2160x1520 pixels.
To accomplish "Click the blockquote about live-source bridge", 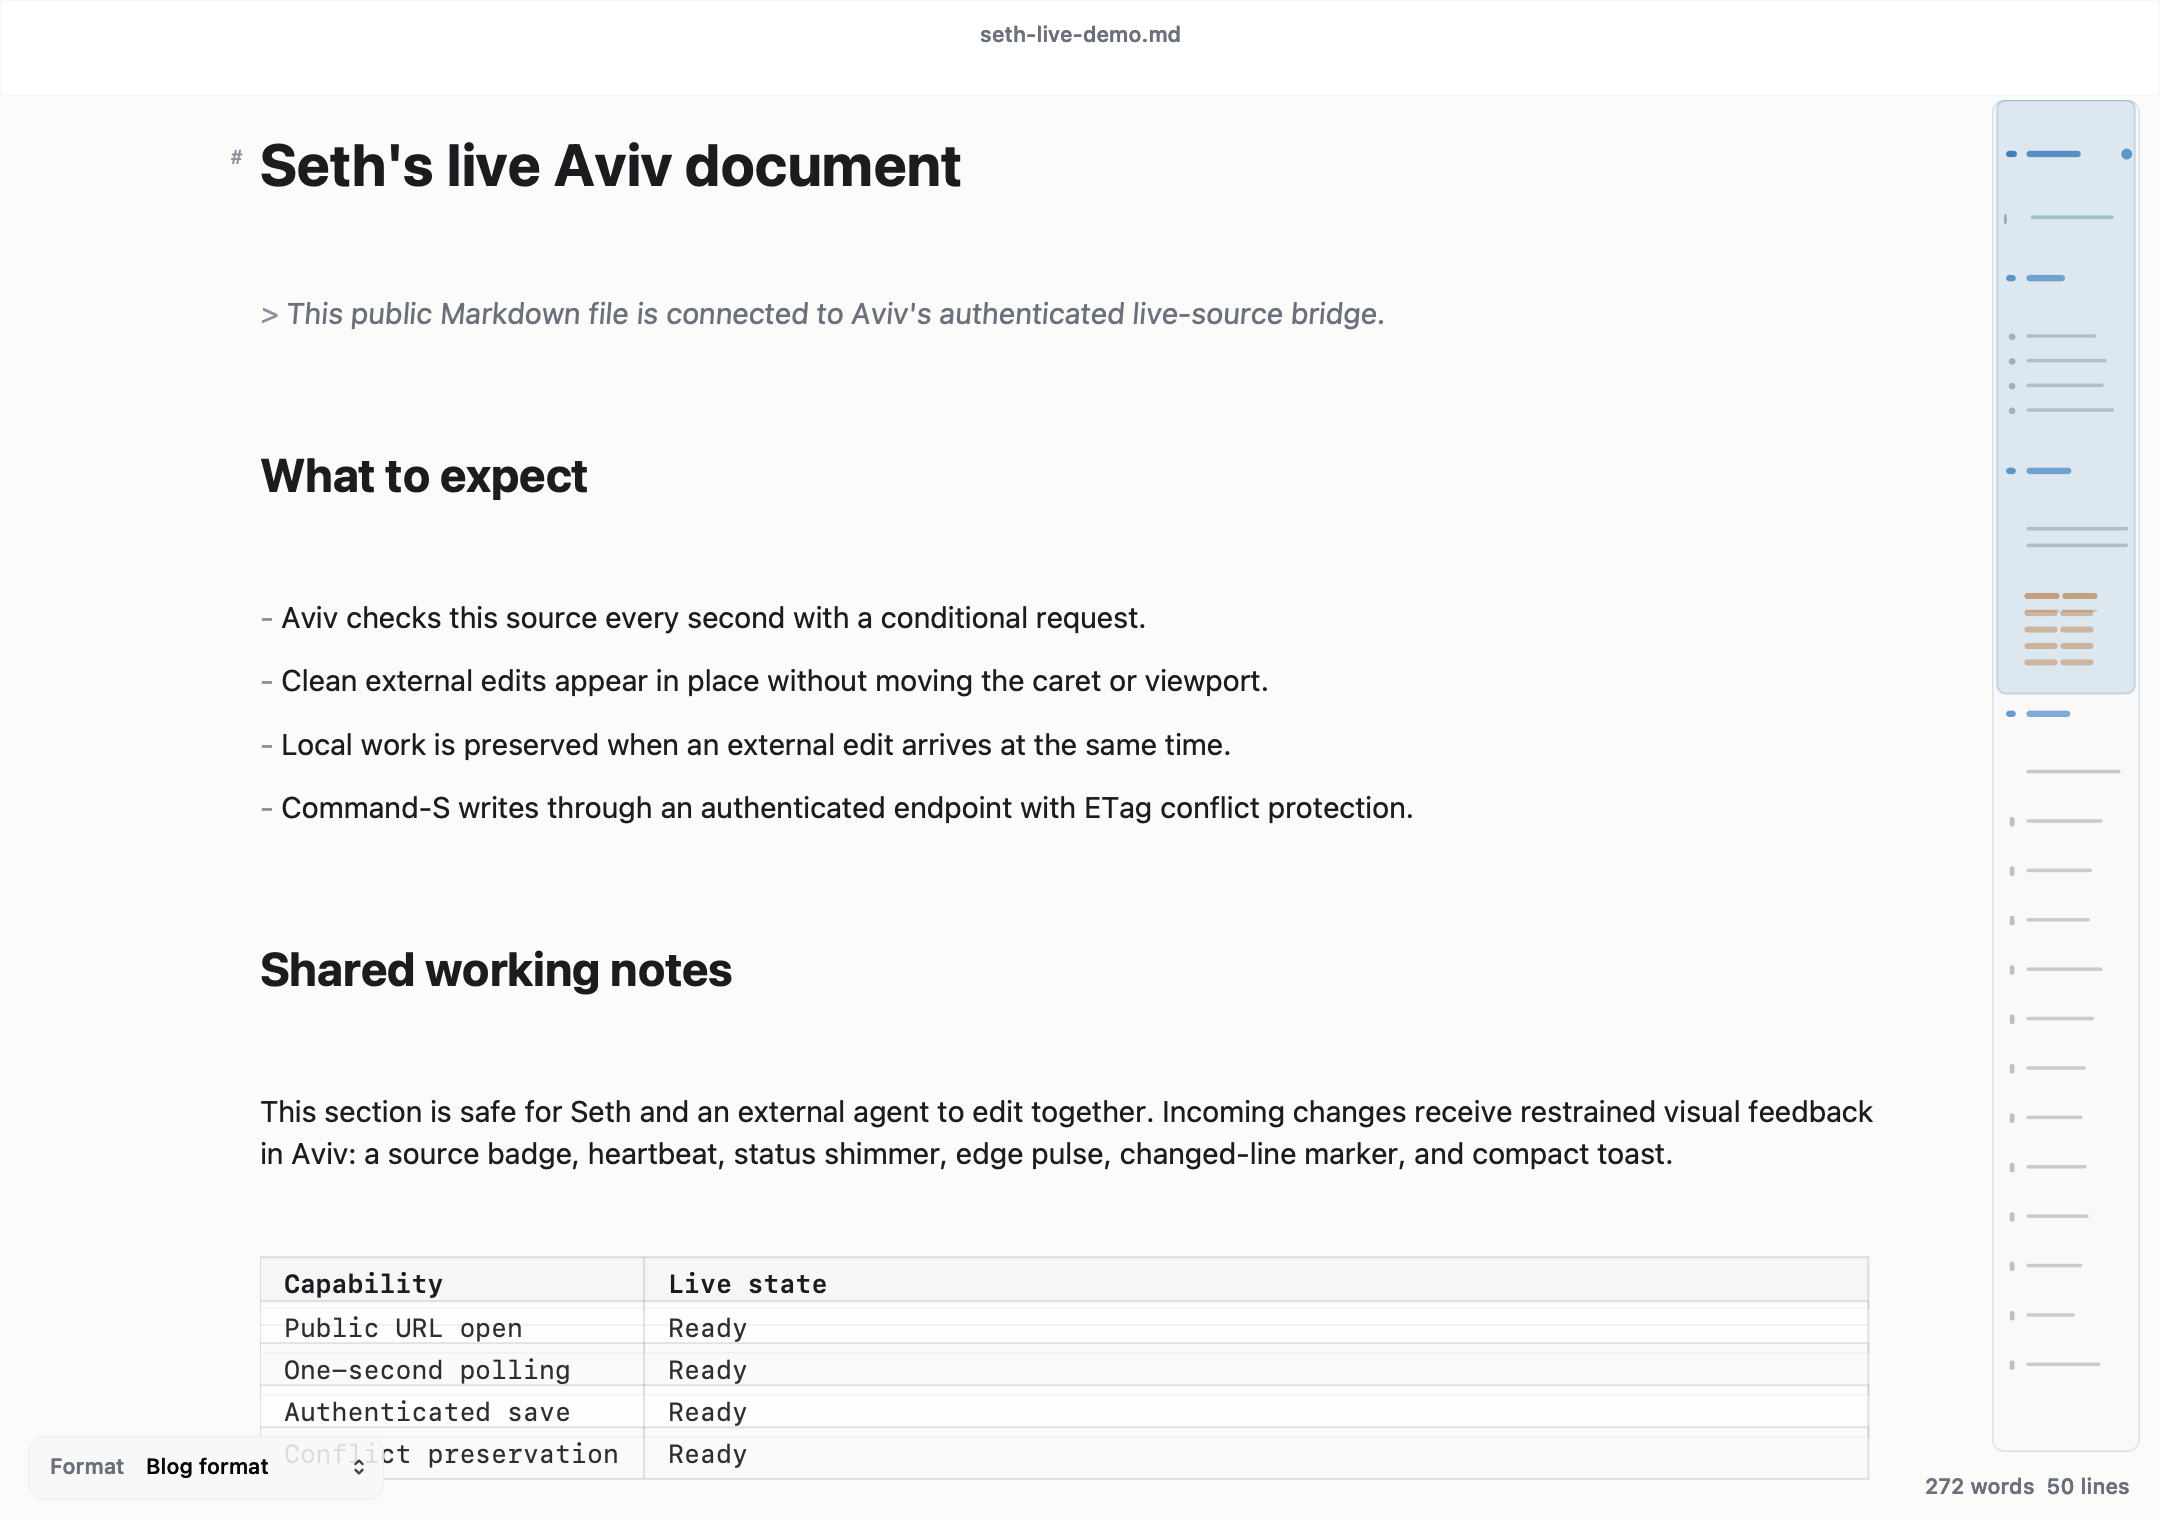I will pos(822,314).
